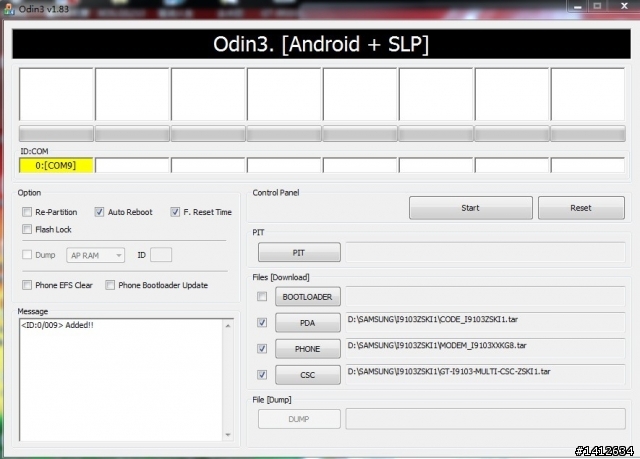640x459 pixels.
Task: Uncheck the PDA file checkbox
Action: (x=262, y=323)
